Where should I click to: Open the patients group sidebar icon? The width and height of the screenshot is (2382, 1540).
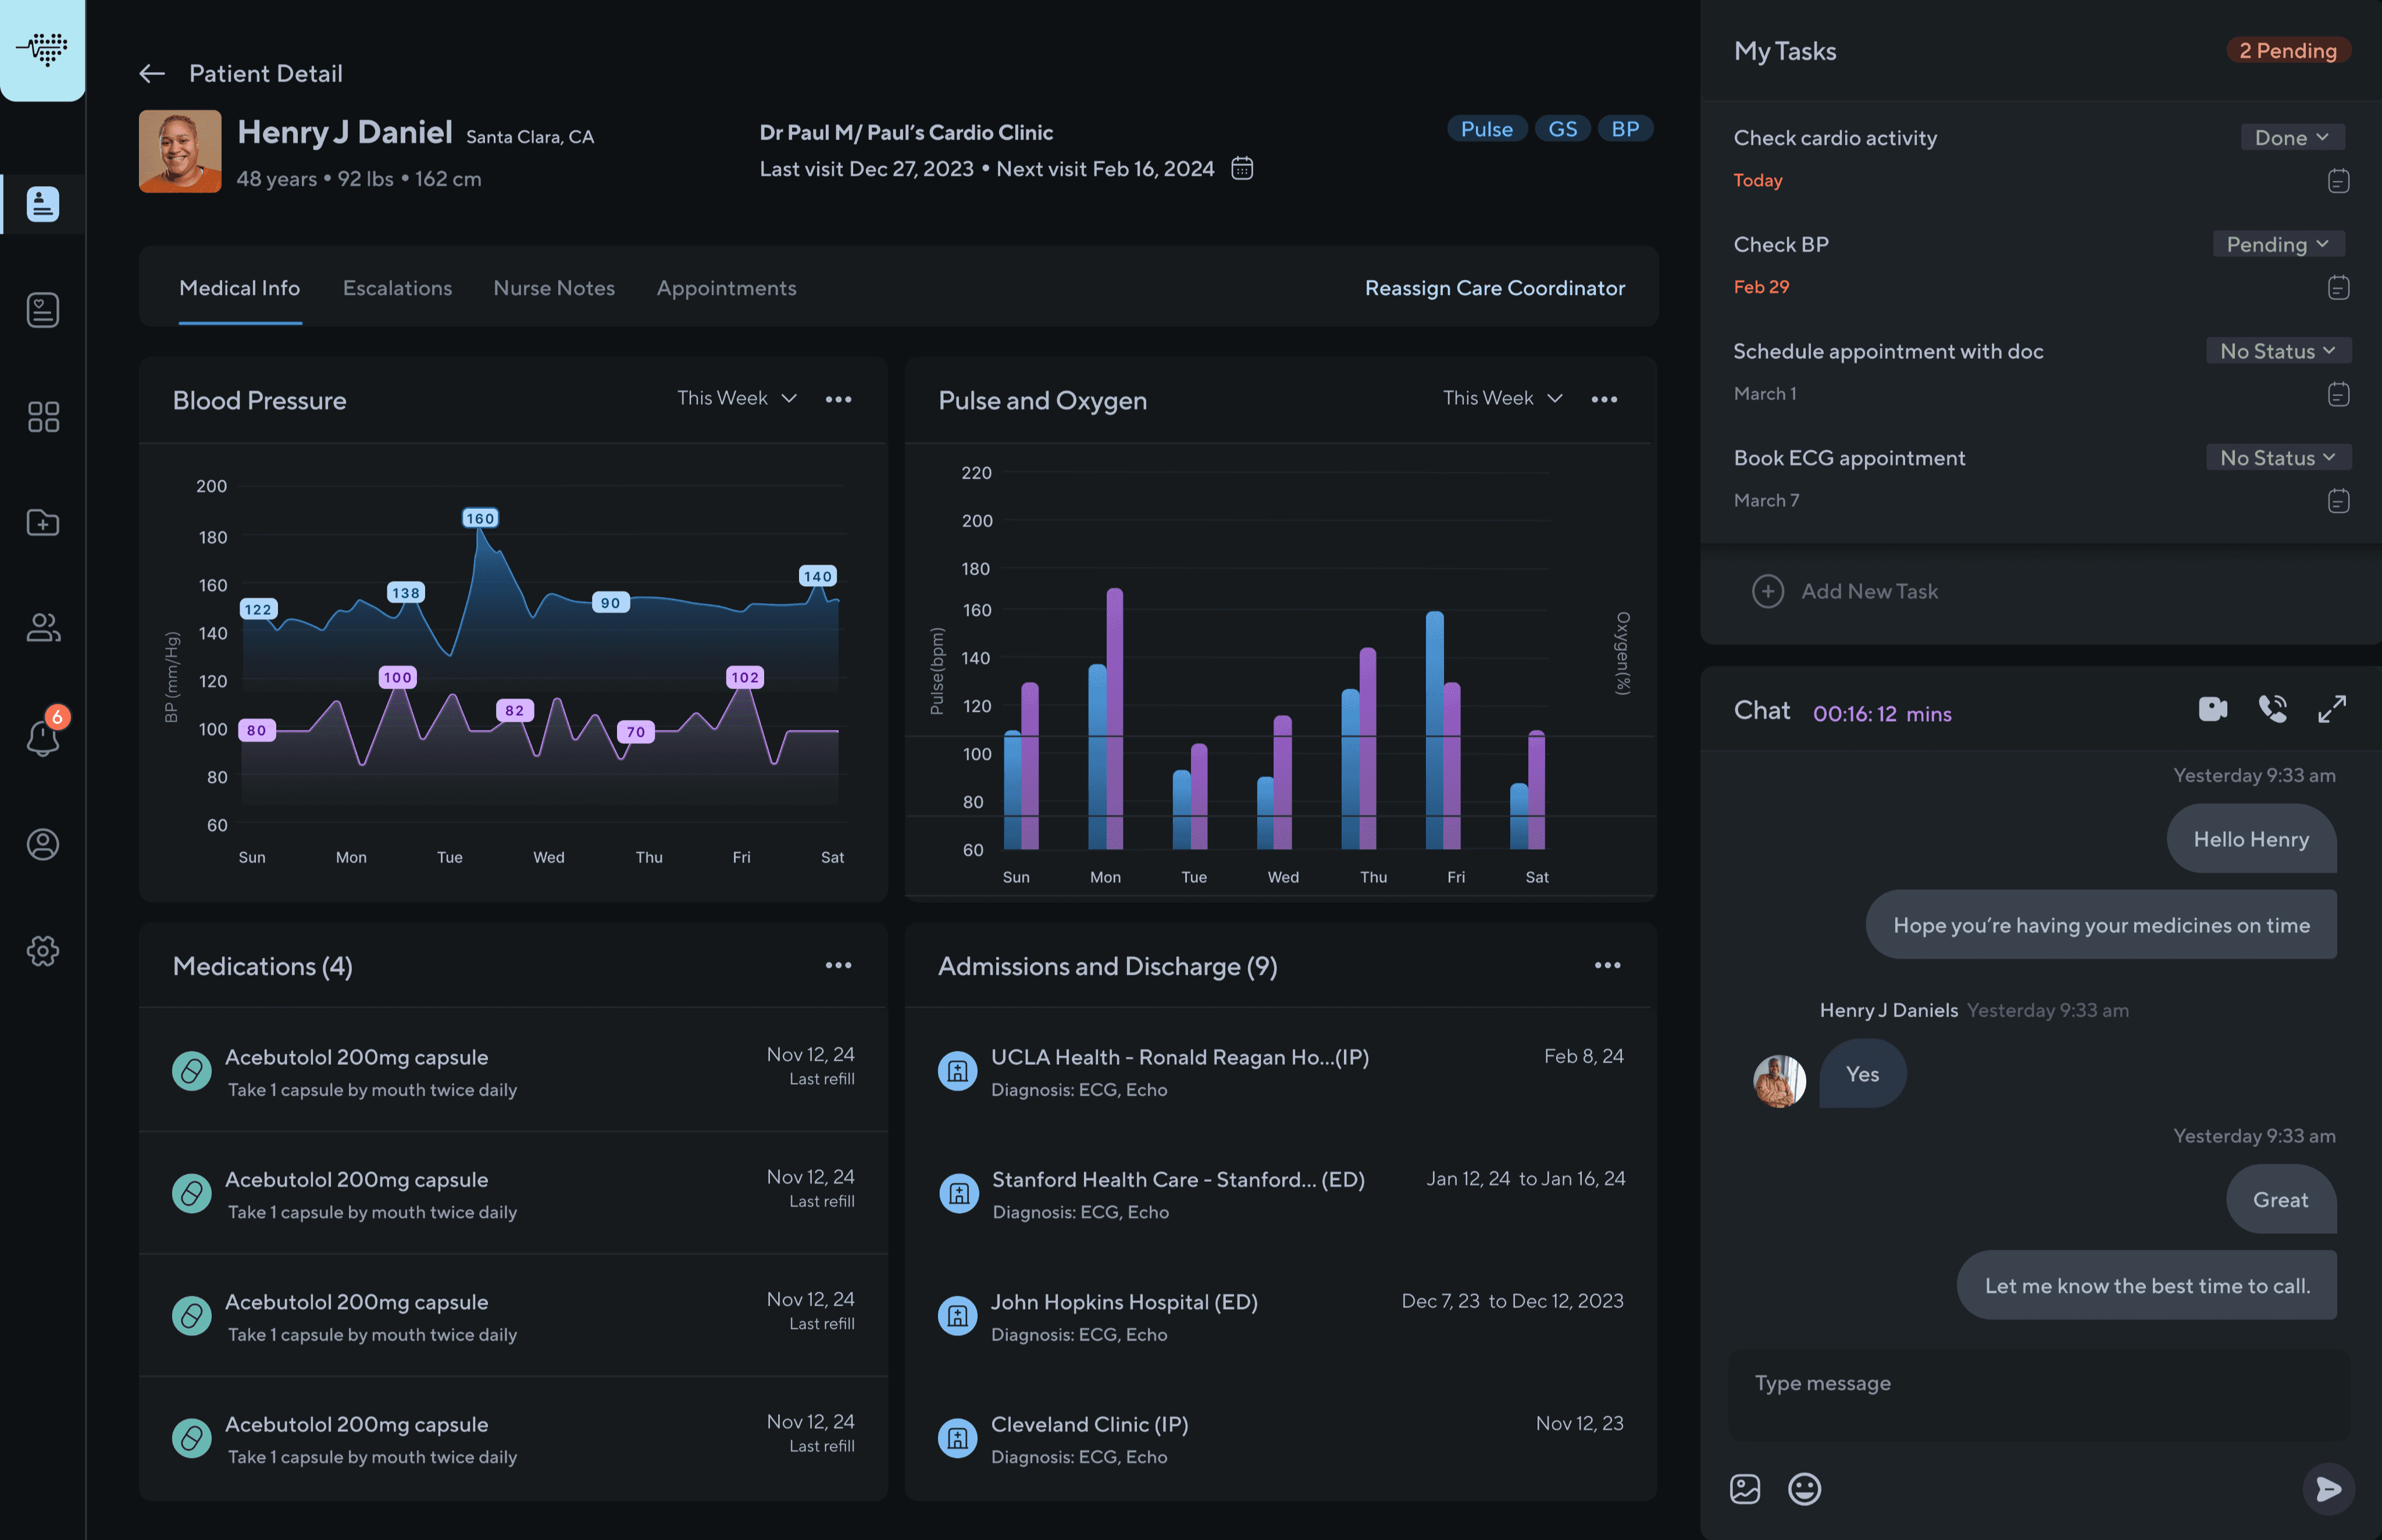click(43, 628)
